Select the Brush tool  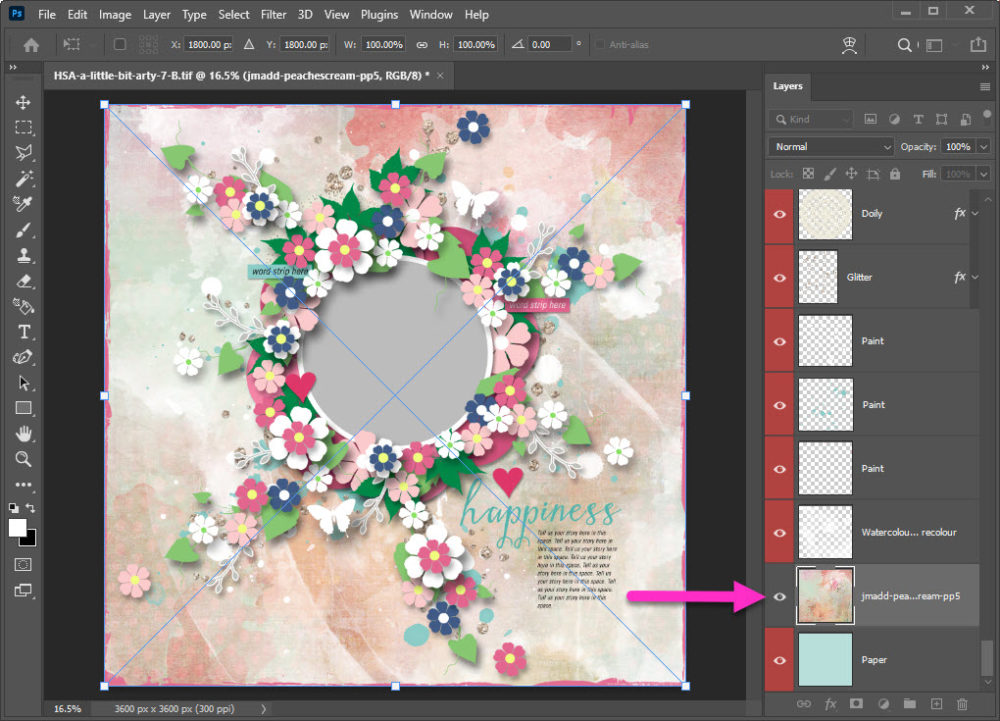pyautogui.click(x=24, y=230)
